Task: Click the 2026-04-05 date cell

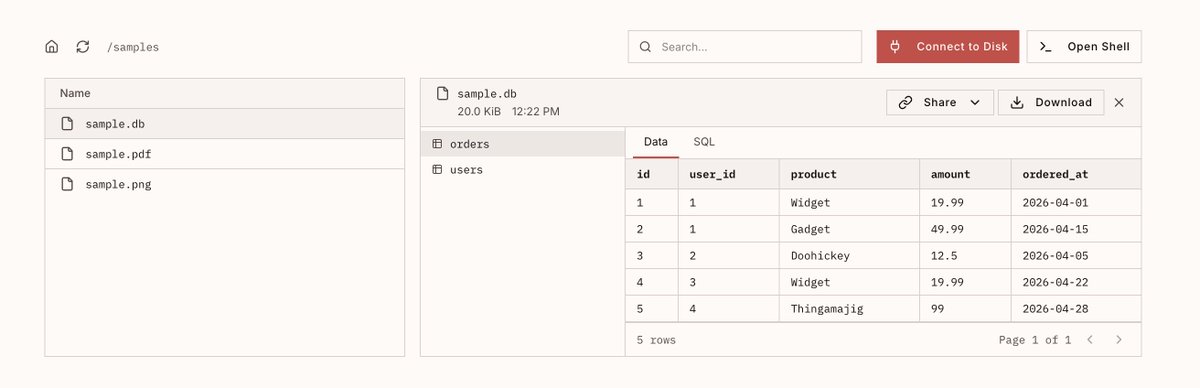Action: (x=1076, y=256)
